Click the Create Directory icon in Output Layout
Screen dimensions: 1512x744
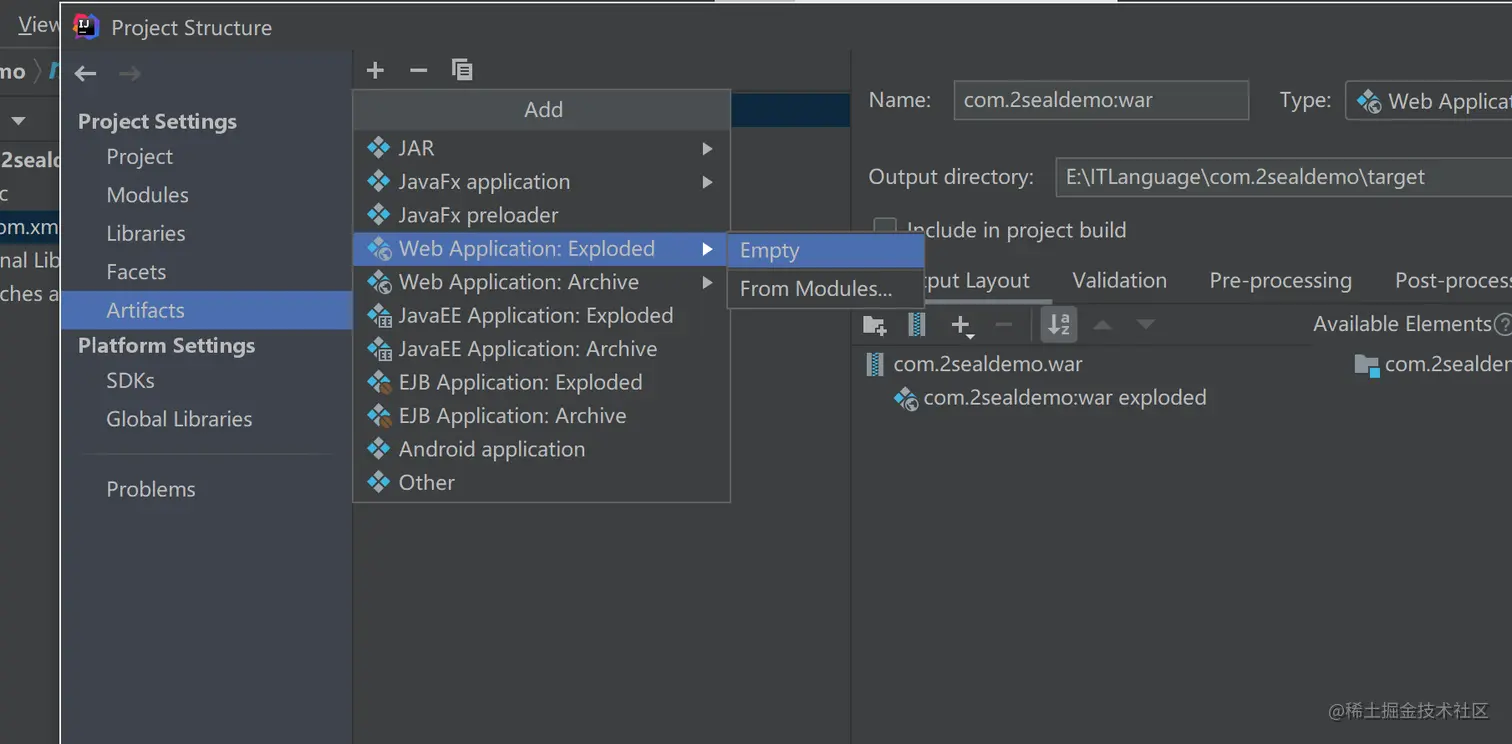875,325
